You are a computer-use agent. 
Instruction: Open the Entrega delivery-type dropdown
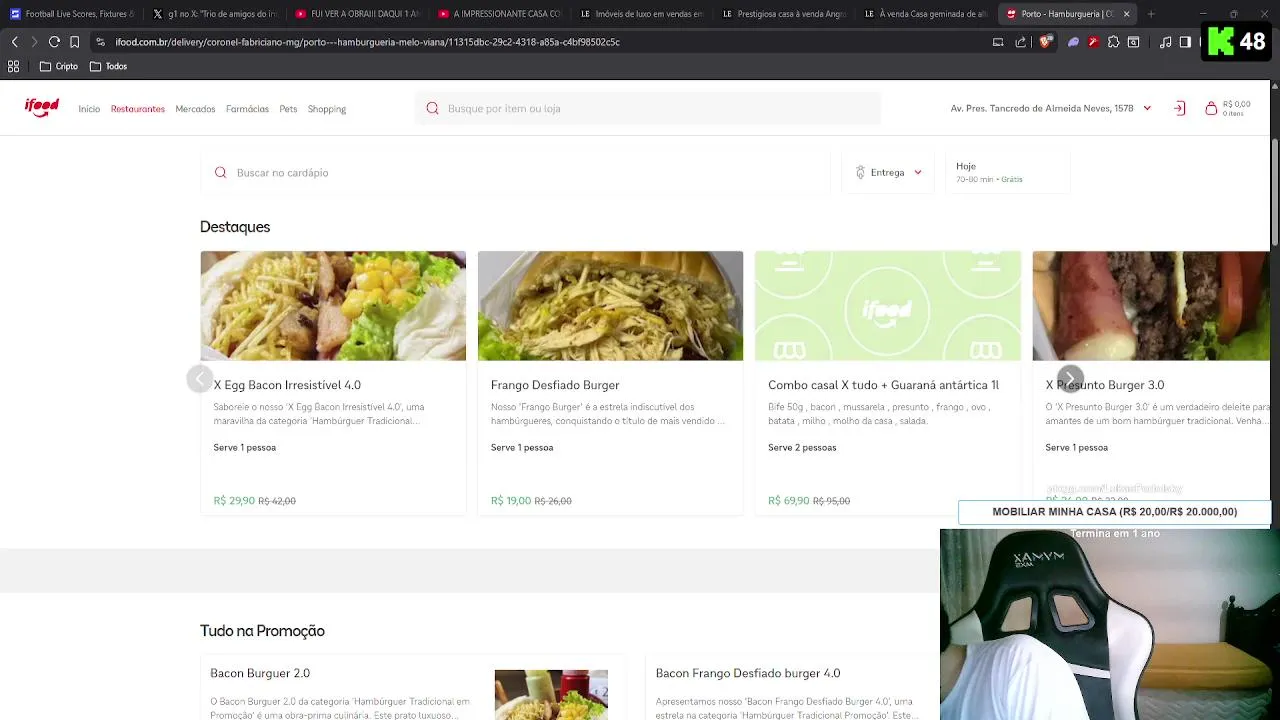888,173
